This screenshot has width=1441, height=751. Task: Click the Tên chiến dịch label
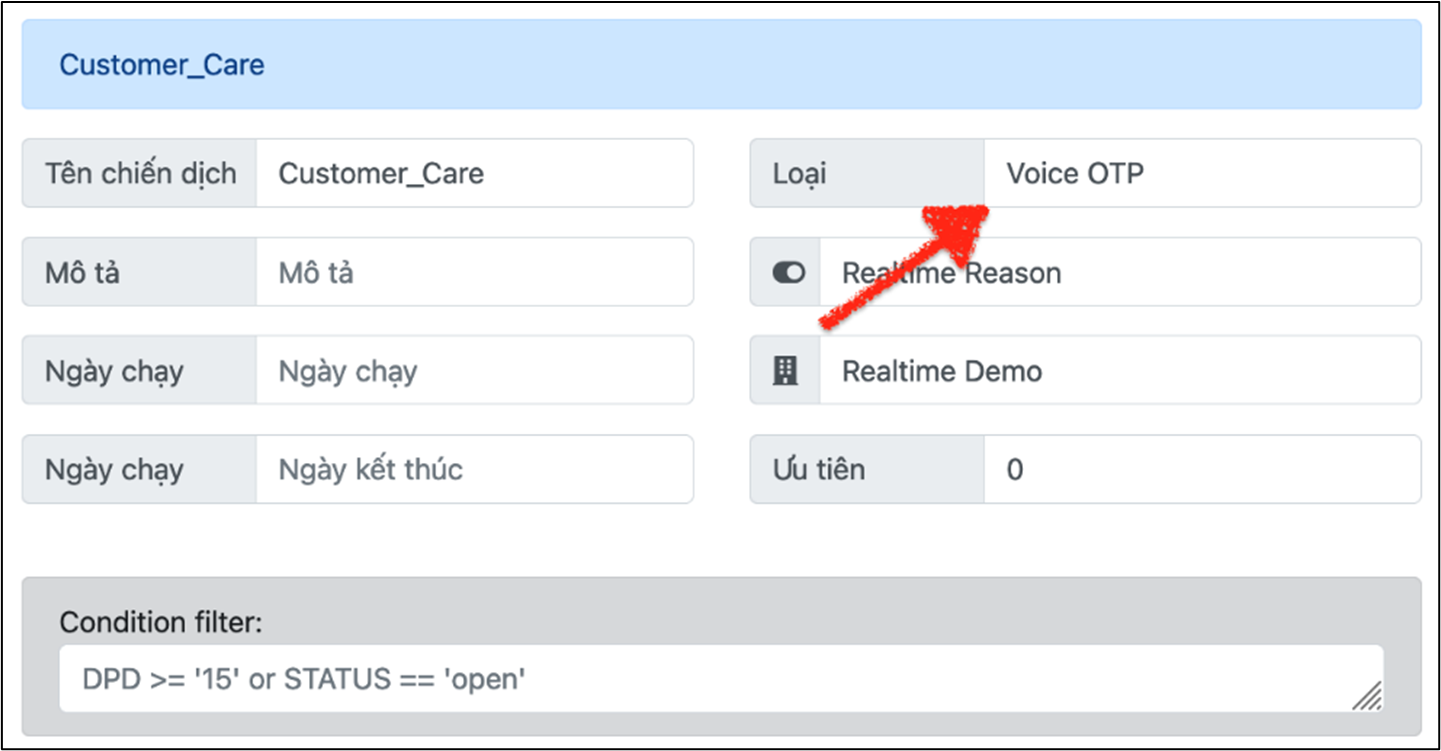coord(140,173)
